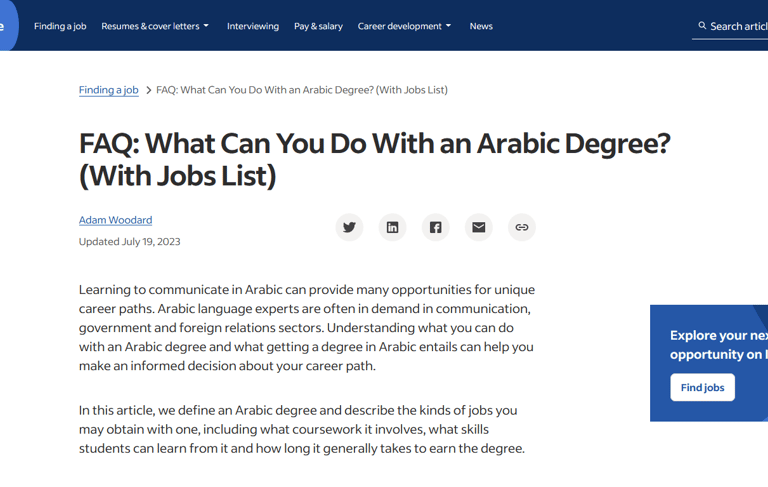The height and width of the screenshot is (487, 768).
Task: Open the News nav item
Action: 481,26
